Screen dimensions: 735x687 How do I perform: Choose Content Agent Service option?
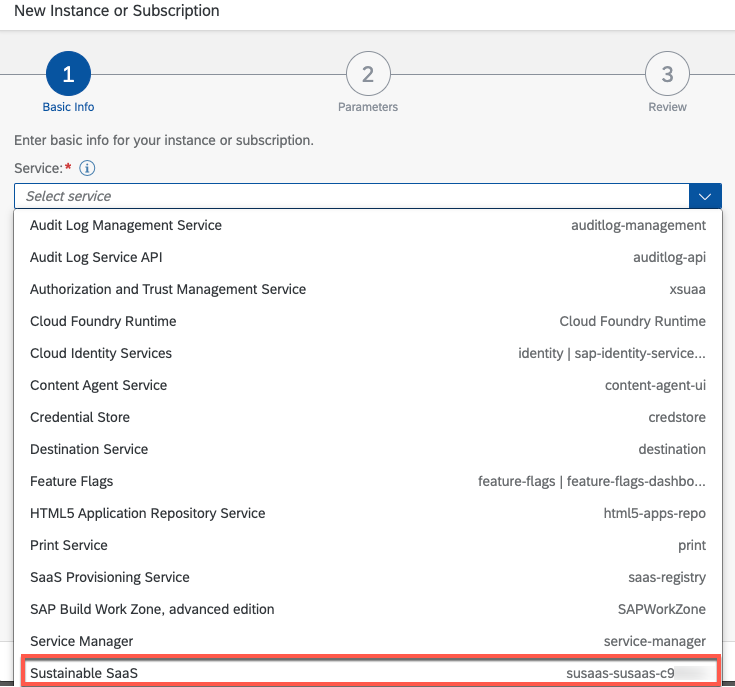tap(368, 385)
